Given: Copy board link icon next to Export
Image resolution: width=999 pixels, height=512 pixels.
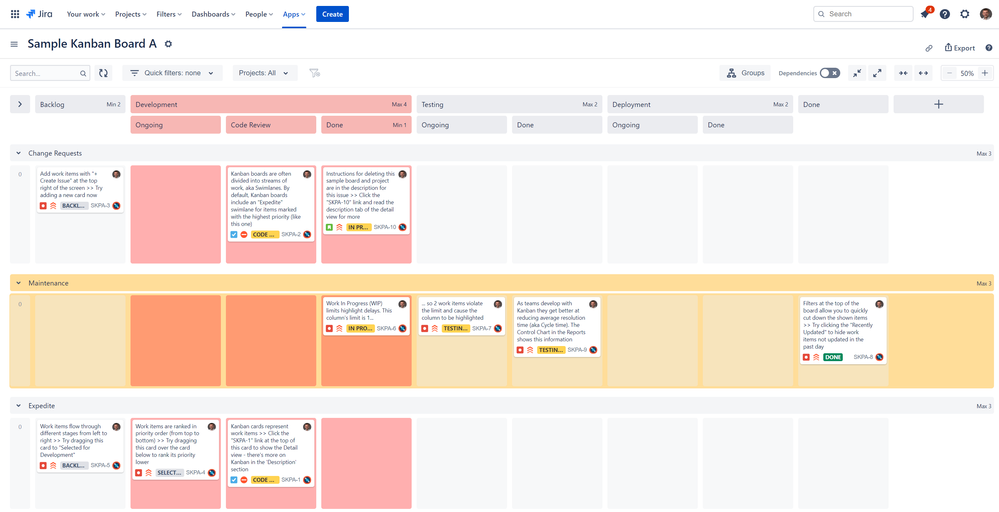Looking at the screenshot, I should tap(929, 48).
